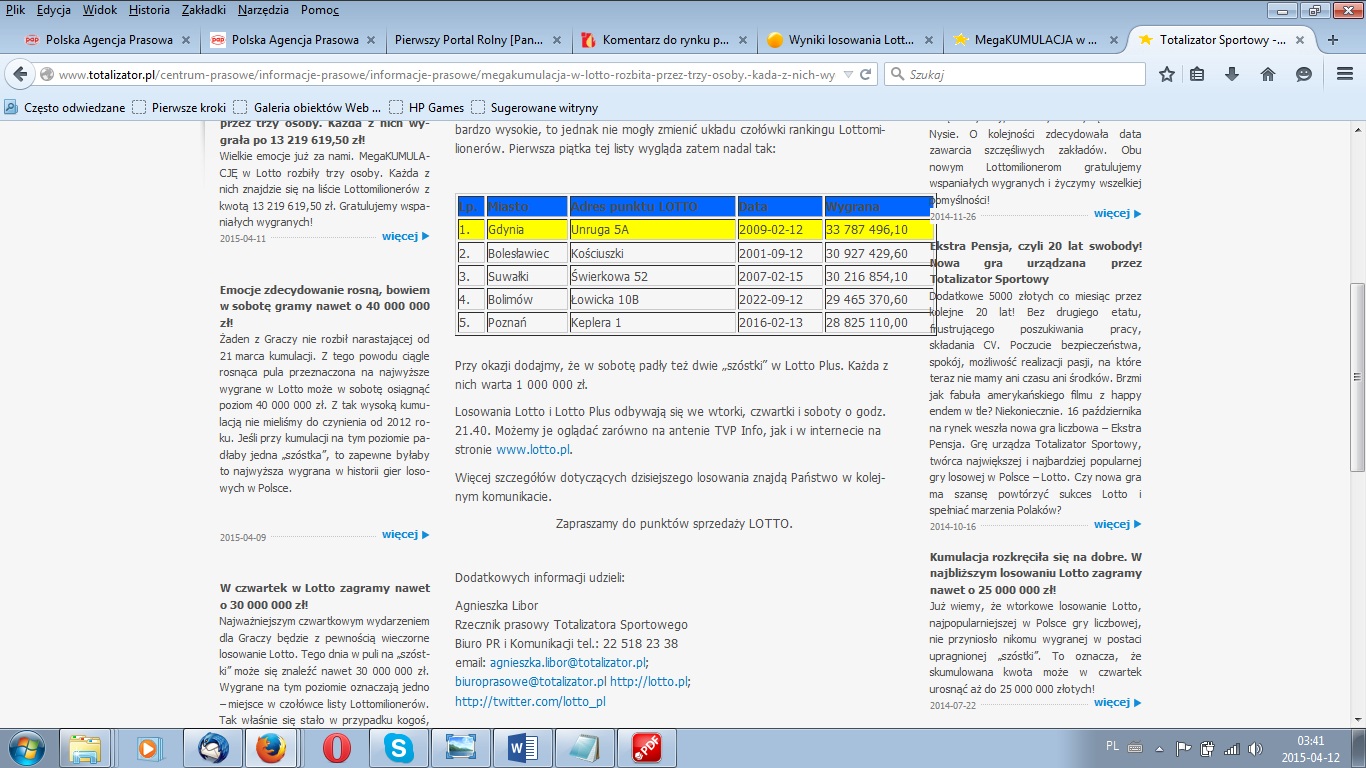Click 'więcej' next to date 2014-10-16
This screenshot has height=768, width=1366.
1117,524
